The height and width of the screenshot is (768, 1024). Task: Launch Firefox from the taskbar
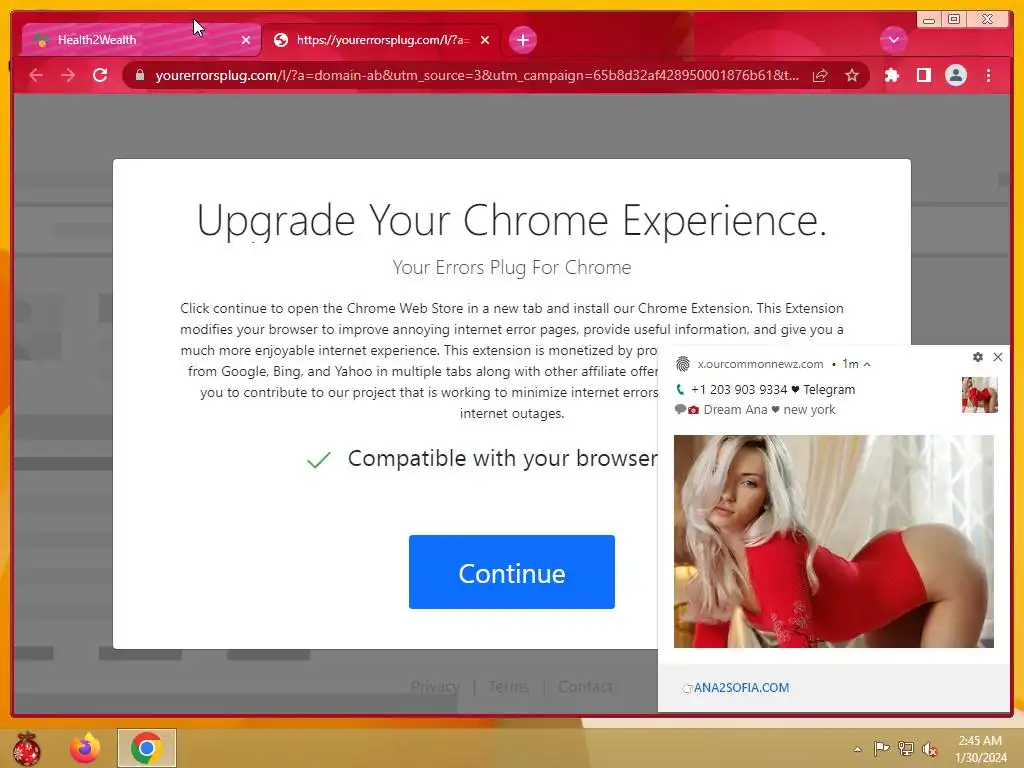85,748
